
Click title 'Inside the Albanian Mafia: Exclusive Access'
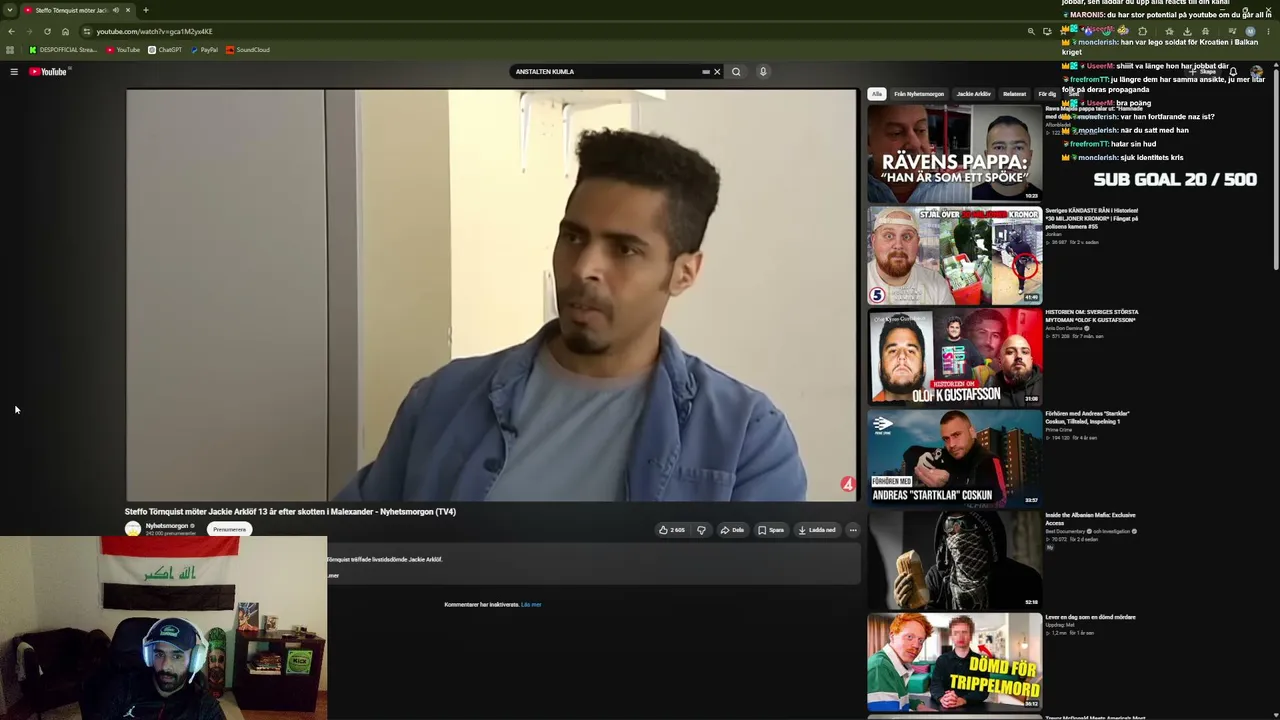[1091, 518]
